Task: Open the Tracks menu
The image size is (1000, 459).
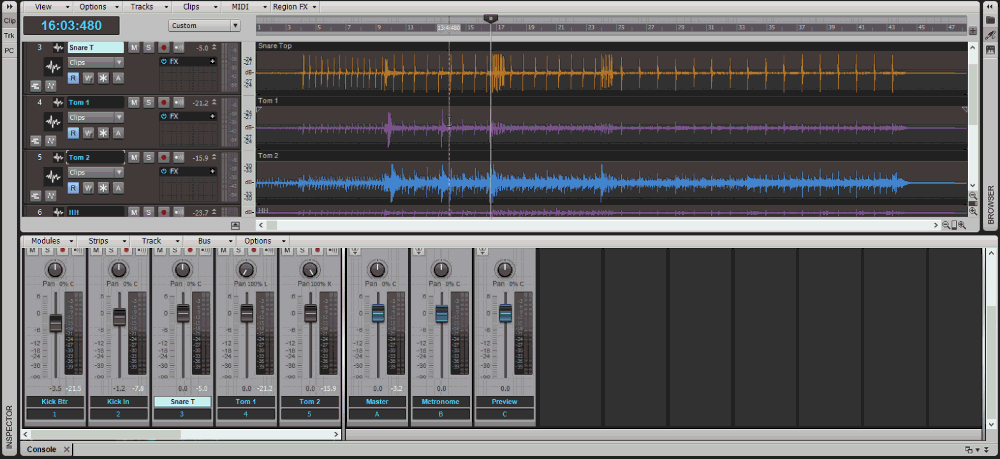Action: pos(147,6)
